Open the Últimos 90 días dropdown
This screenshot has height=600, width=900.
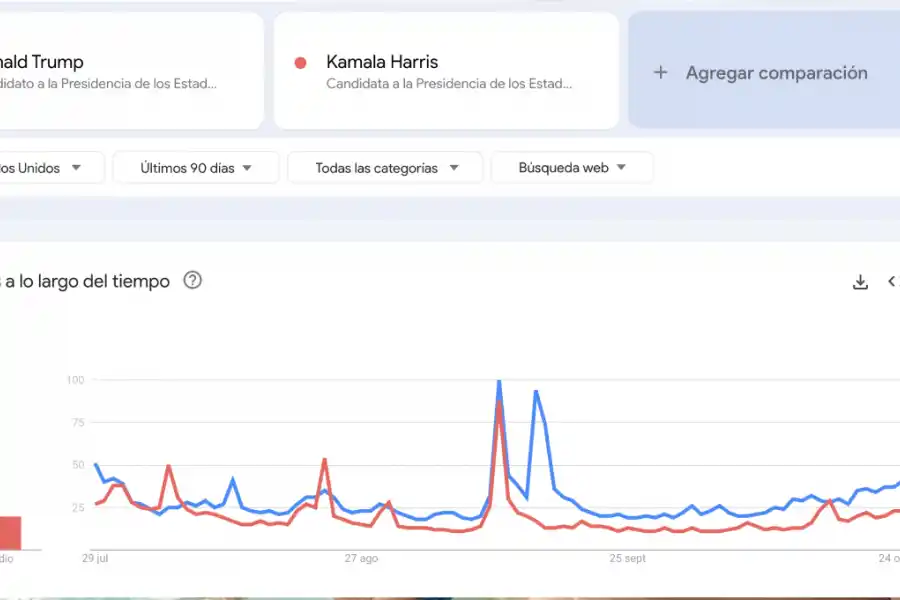point(195,167)
